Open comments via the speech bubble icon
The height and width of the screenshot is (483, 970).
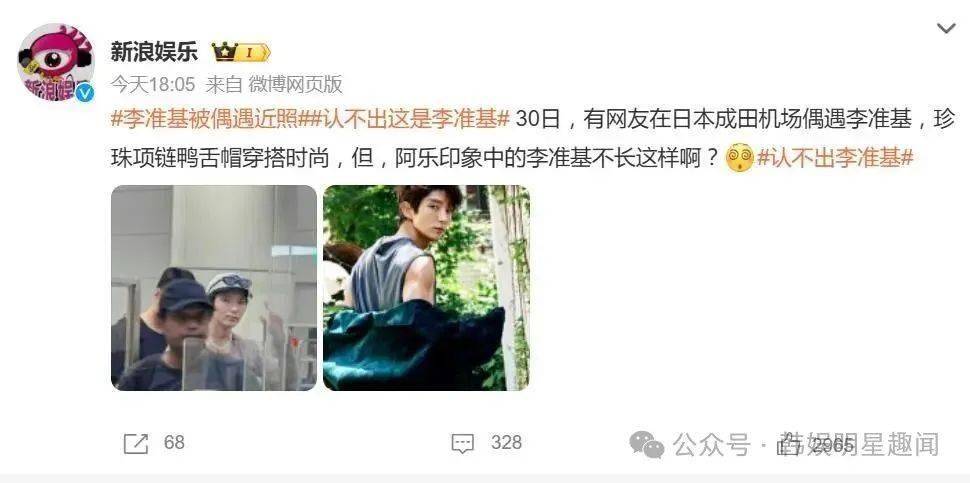[x=463, y=443]
